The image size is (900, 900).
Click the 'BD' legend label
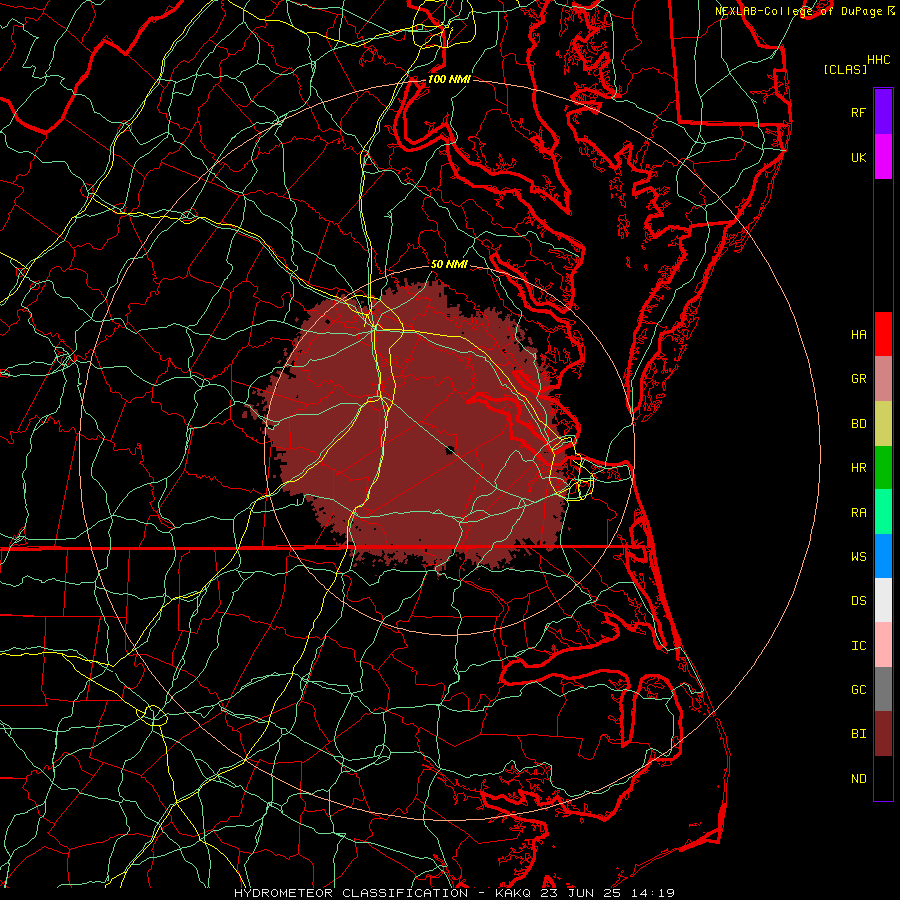(x=858, y=424)
